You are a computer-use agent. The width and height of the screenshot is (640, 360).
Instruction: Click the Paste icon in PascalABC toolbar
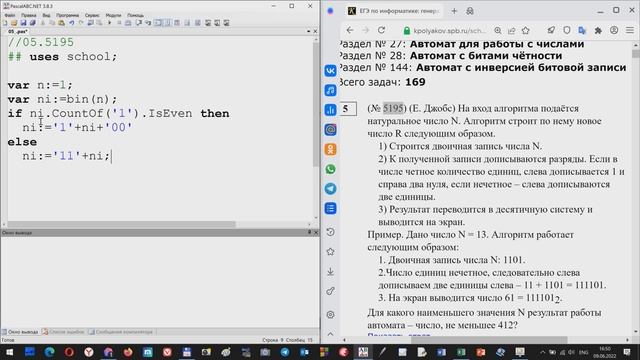(x=61, y=23)
